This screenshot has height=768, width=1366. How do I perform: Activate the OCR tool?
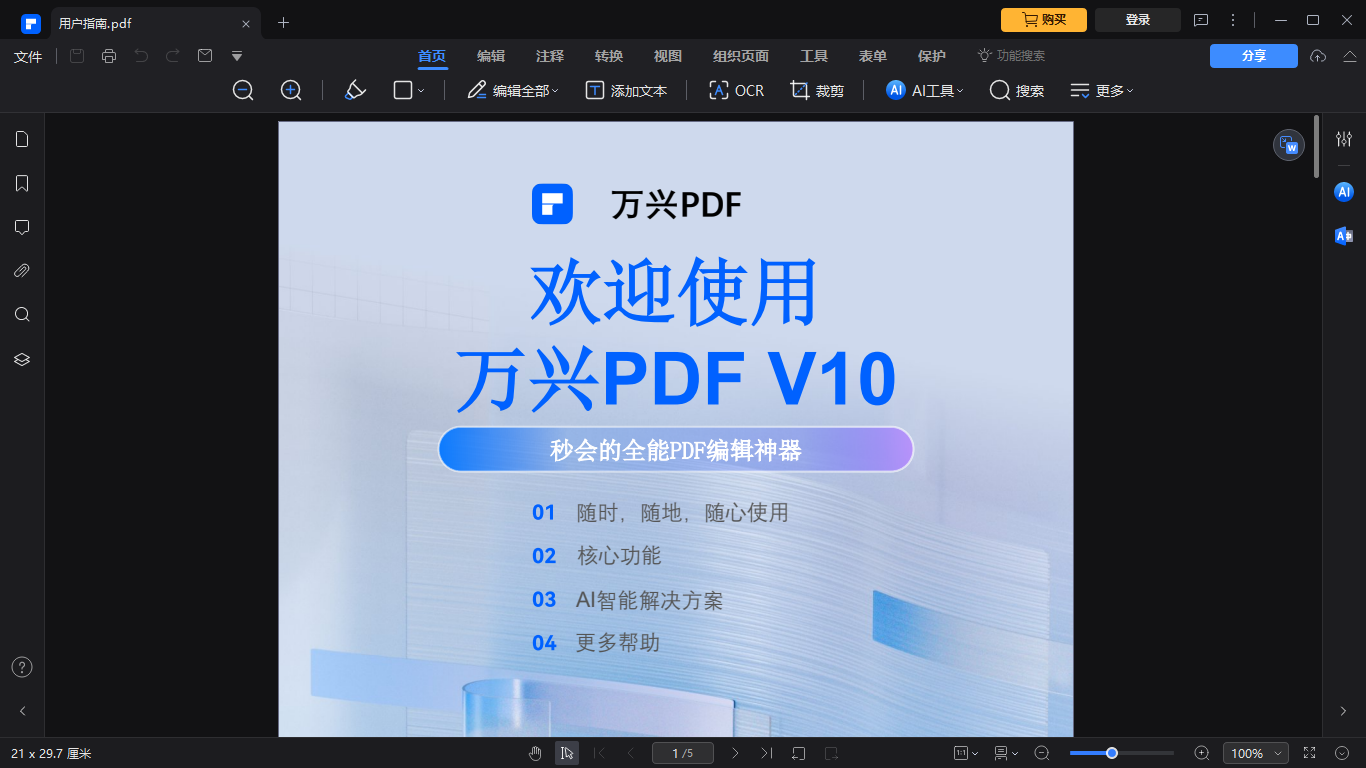coord(736,90)
